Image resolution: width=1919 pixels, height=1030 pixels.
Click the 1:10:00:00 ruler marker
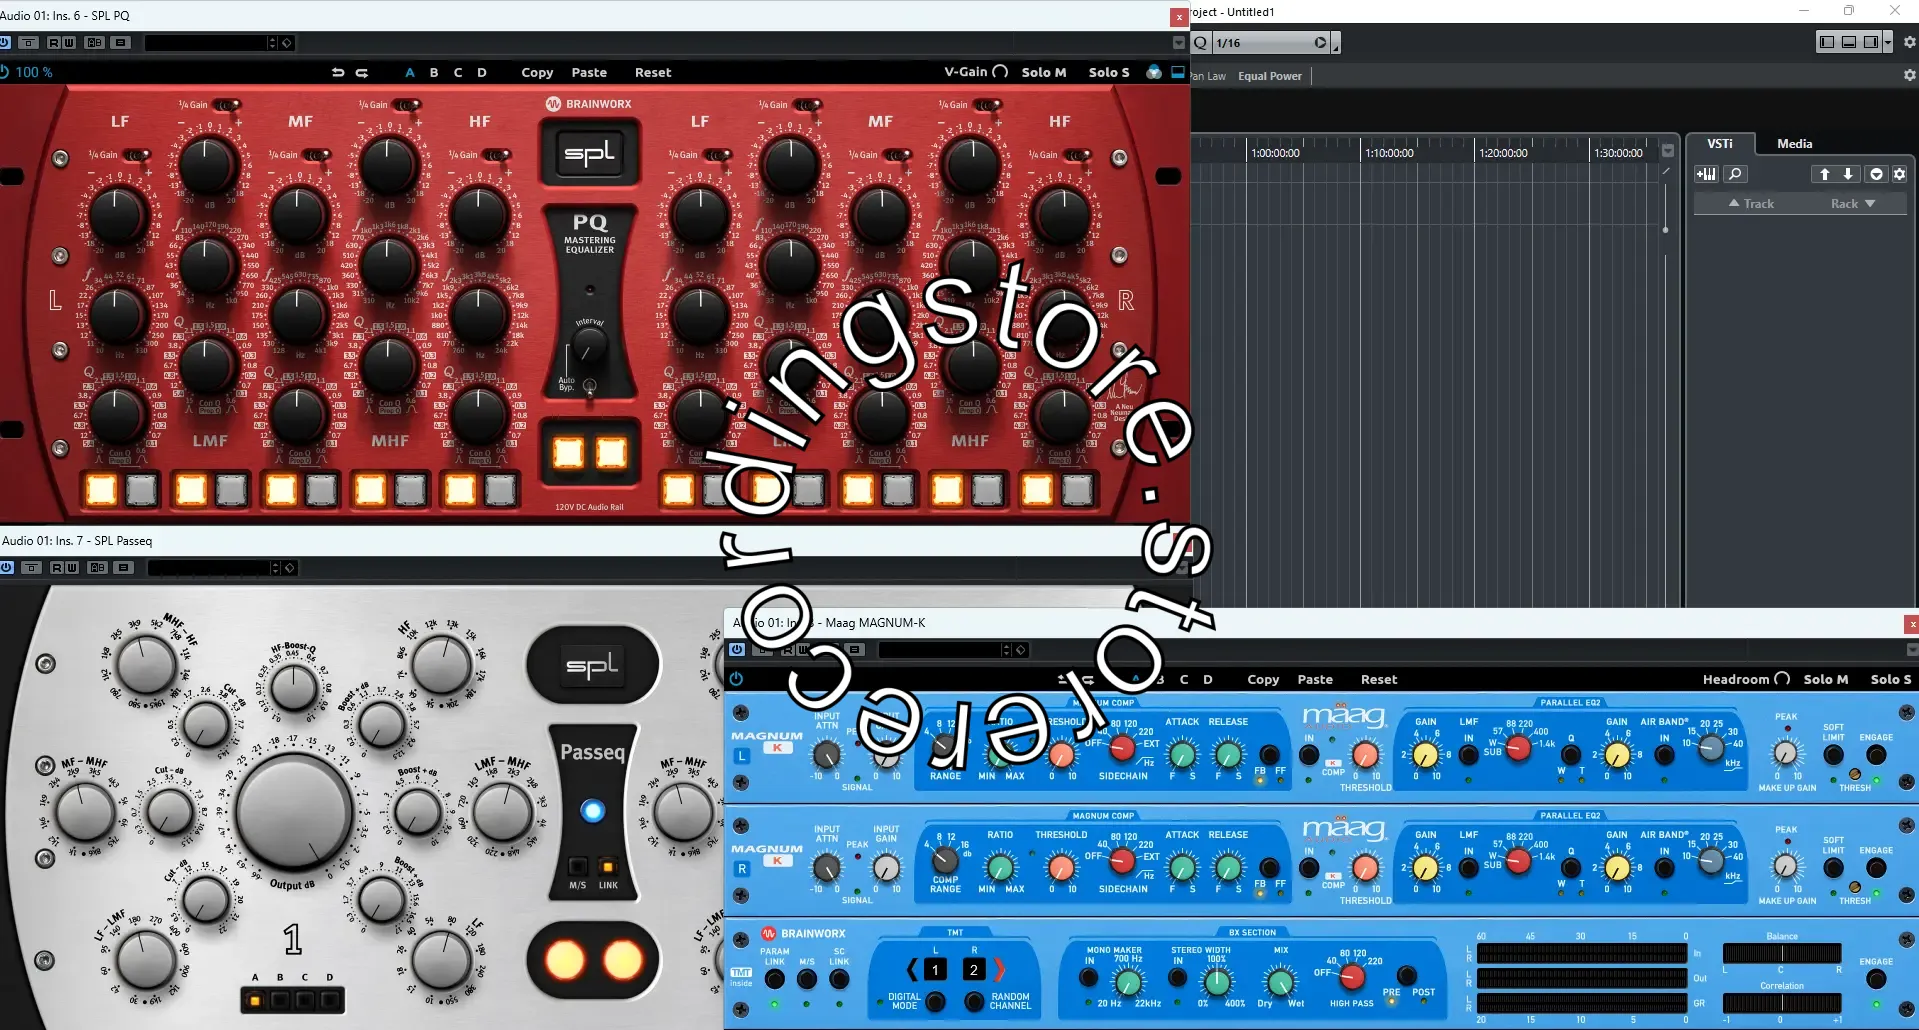tap(1389, 153)
